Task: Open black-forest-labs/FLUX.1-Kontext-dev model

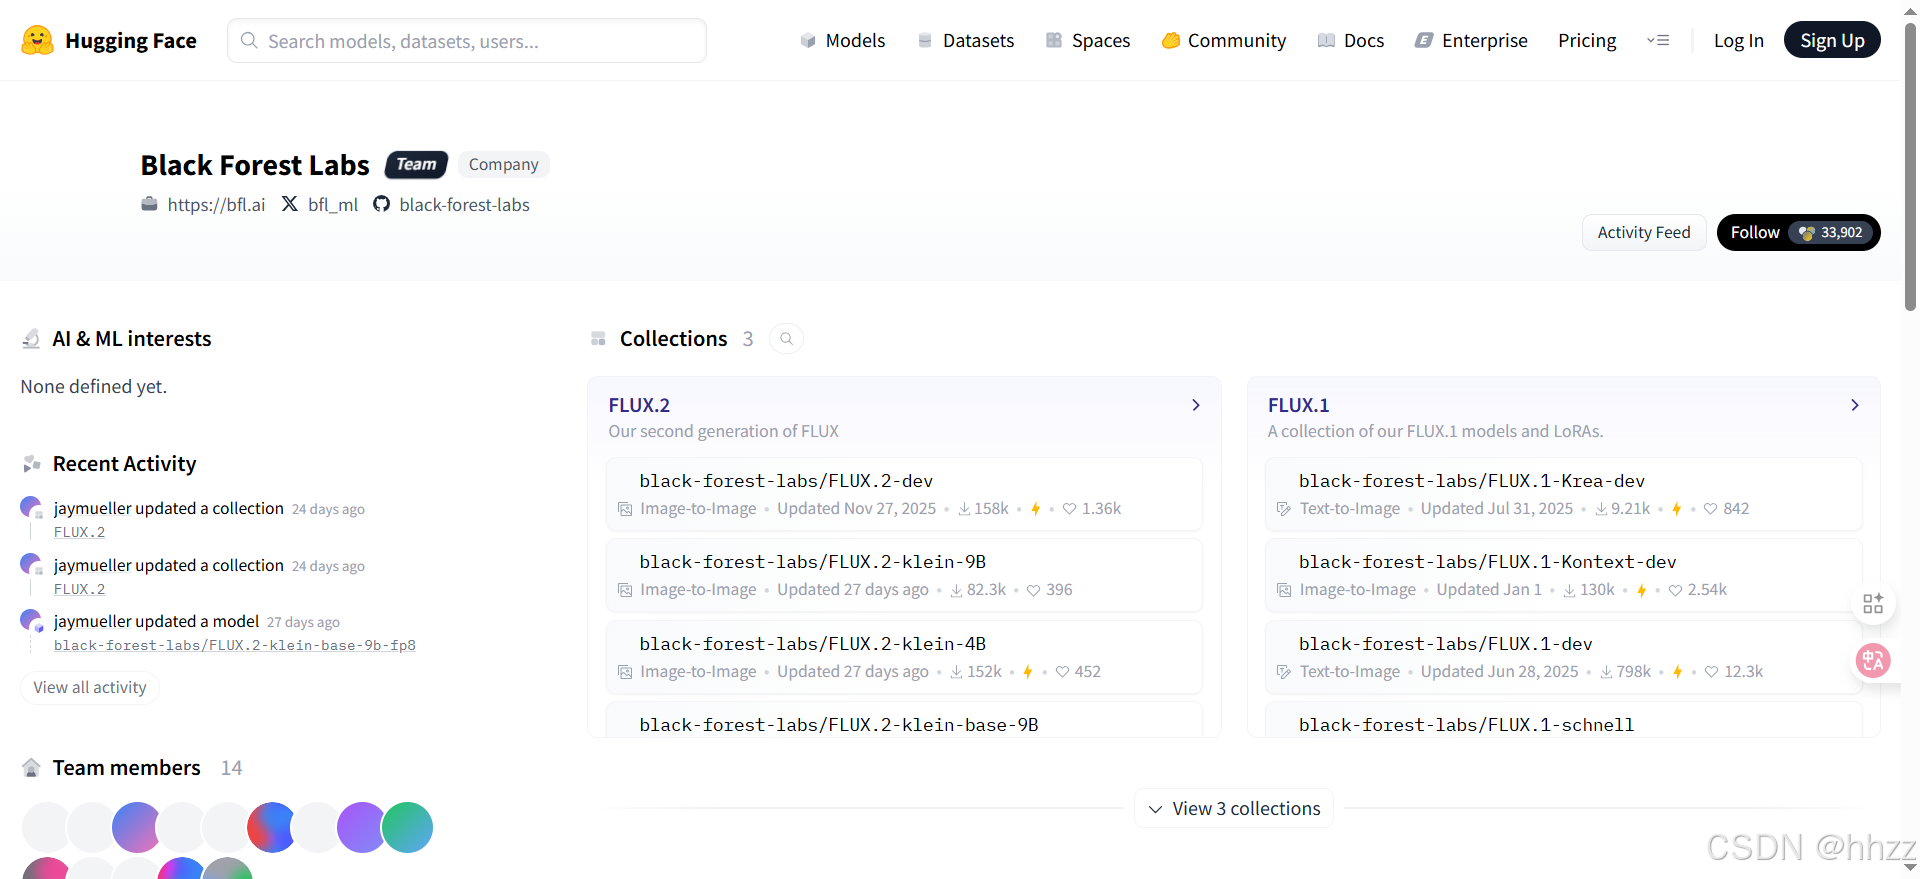Action: (1488, 562)
